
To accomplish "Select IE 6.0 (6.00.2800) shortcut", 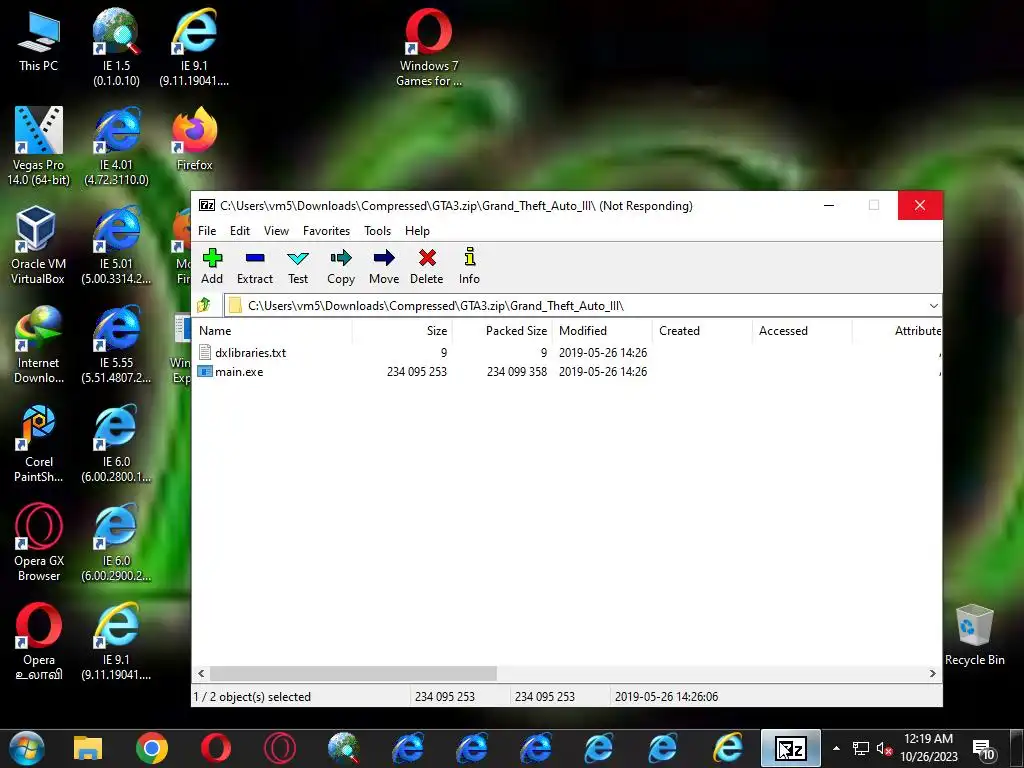I will [116, 444].
